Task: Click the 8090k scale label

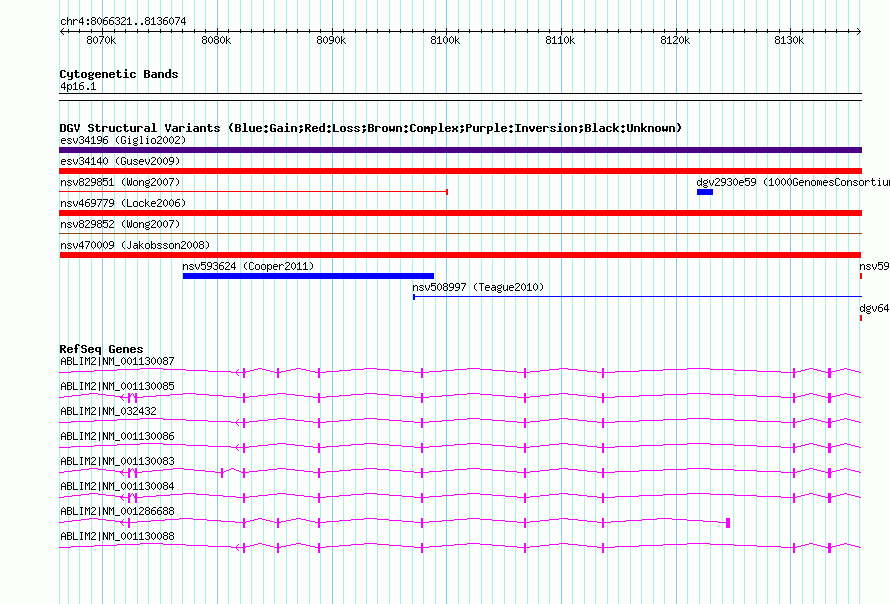Action: [x=331, y=40]
